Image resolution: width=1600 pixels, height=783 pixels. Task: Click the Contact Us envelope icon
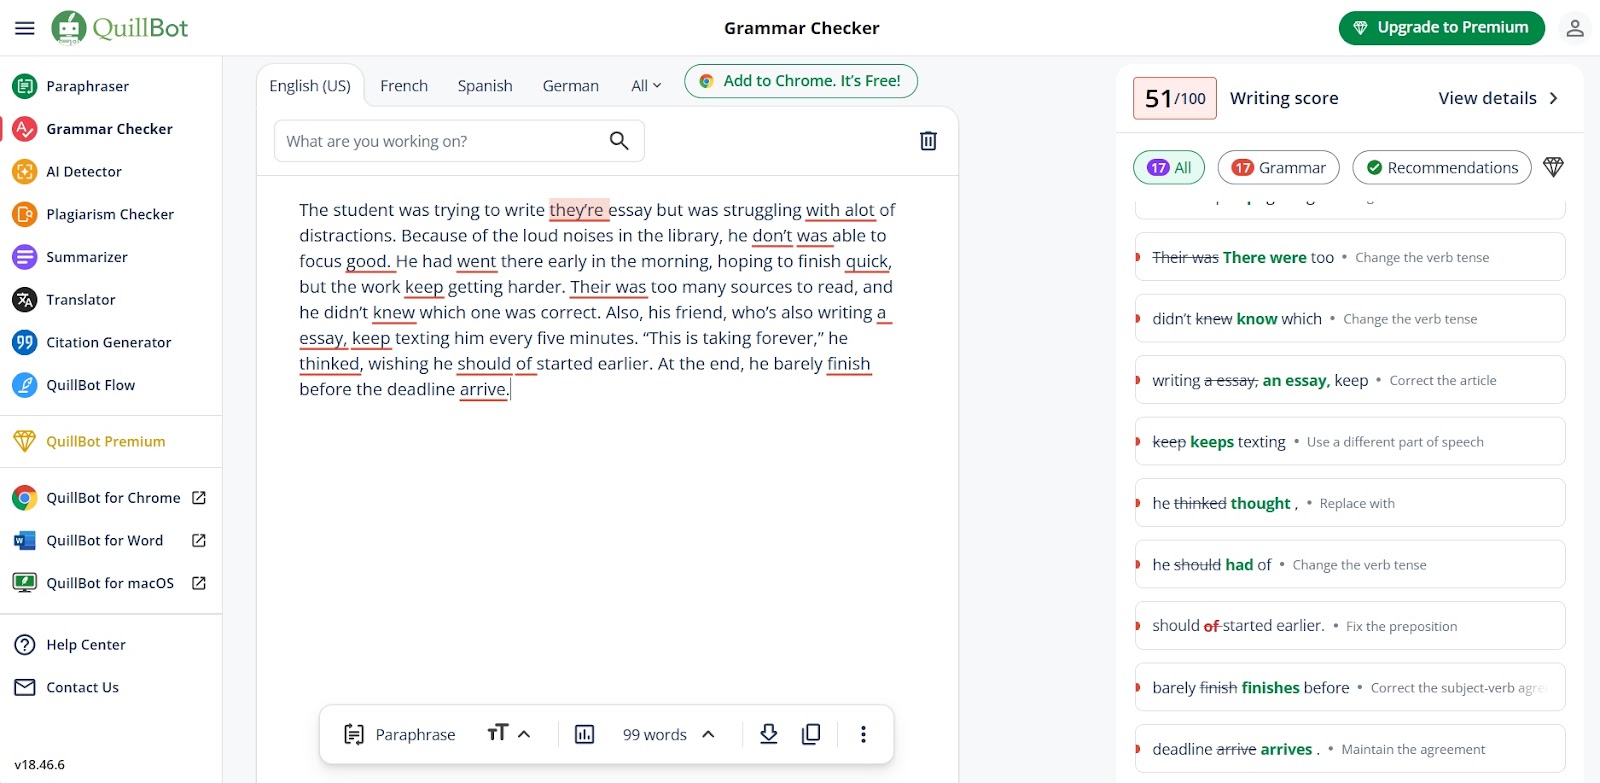pos(25,687)
